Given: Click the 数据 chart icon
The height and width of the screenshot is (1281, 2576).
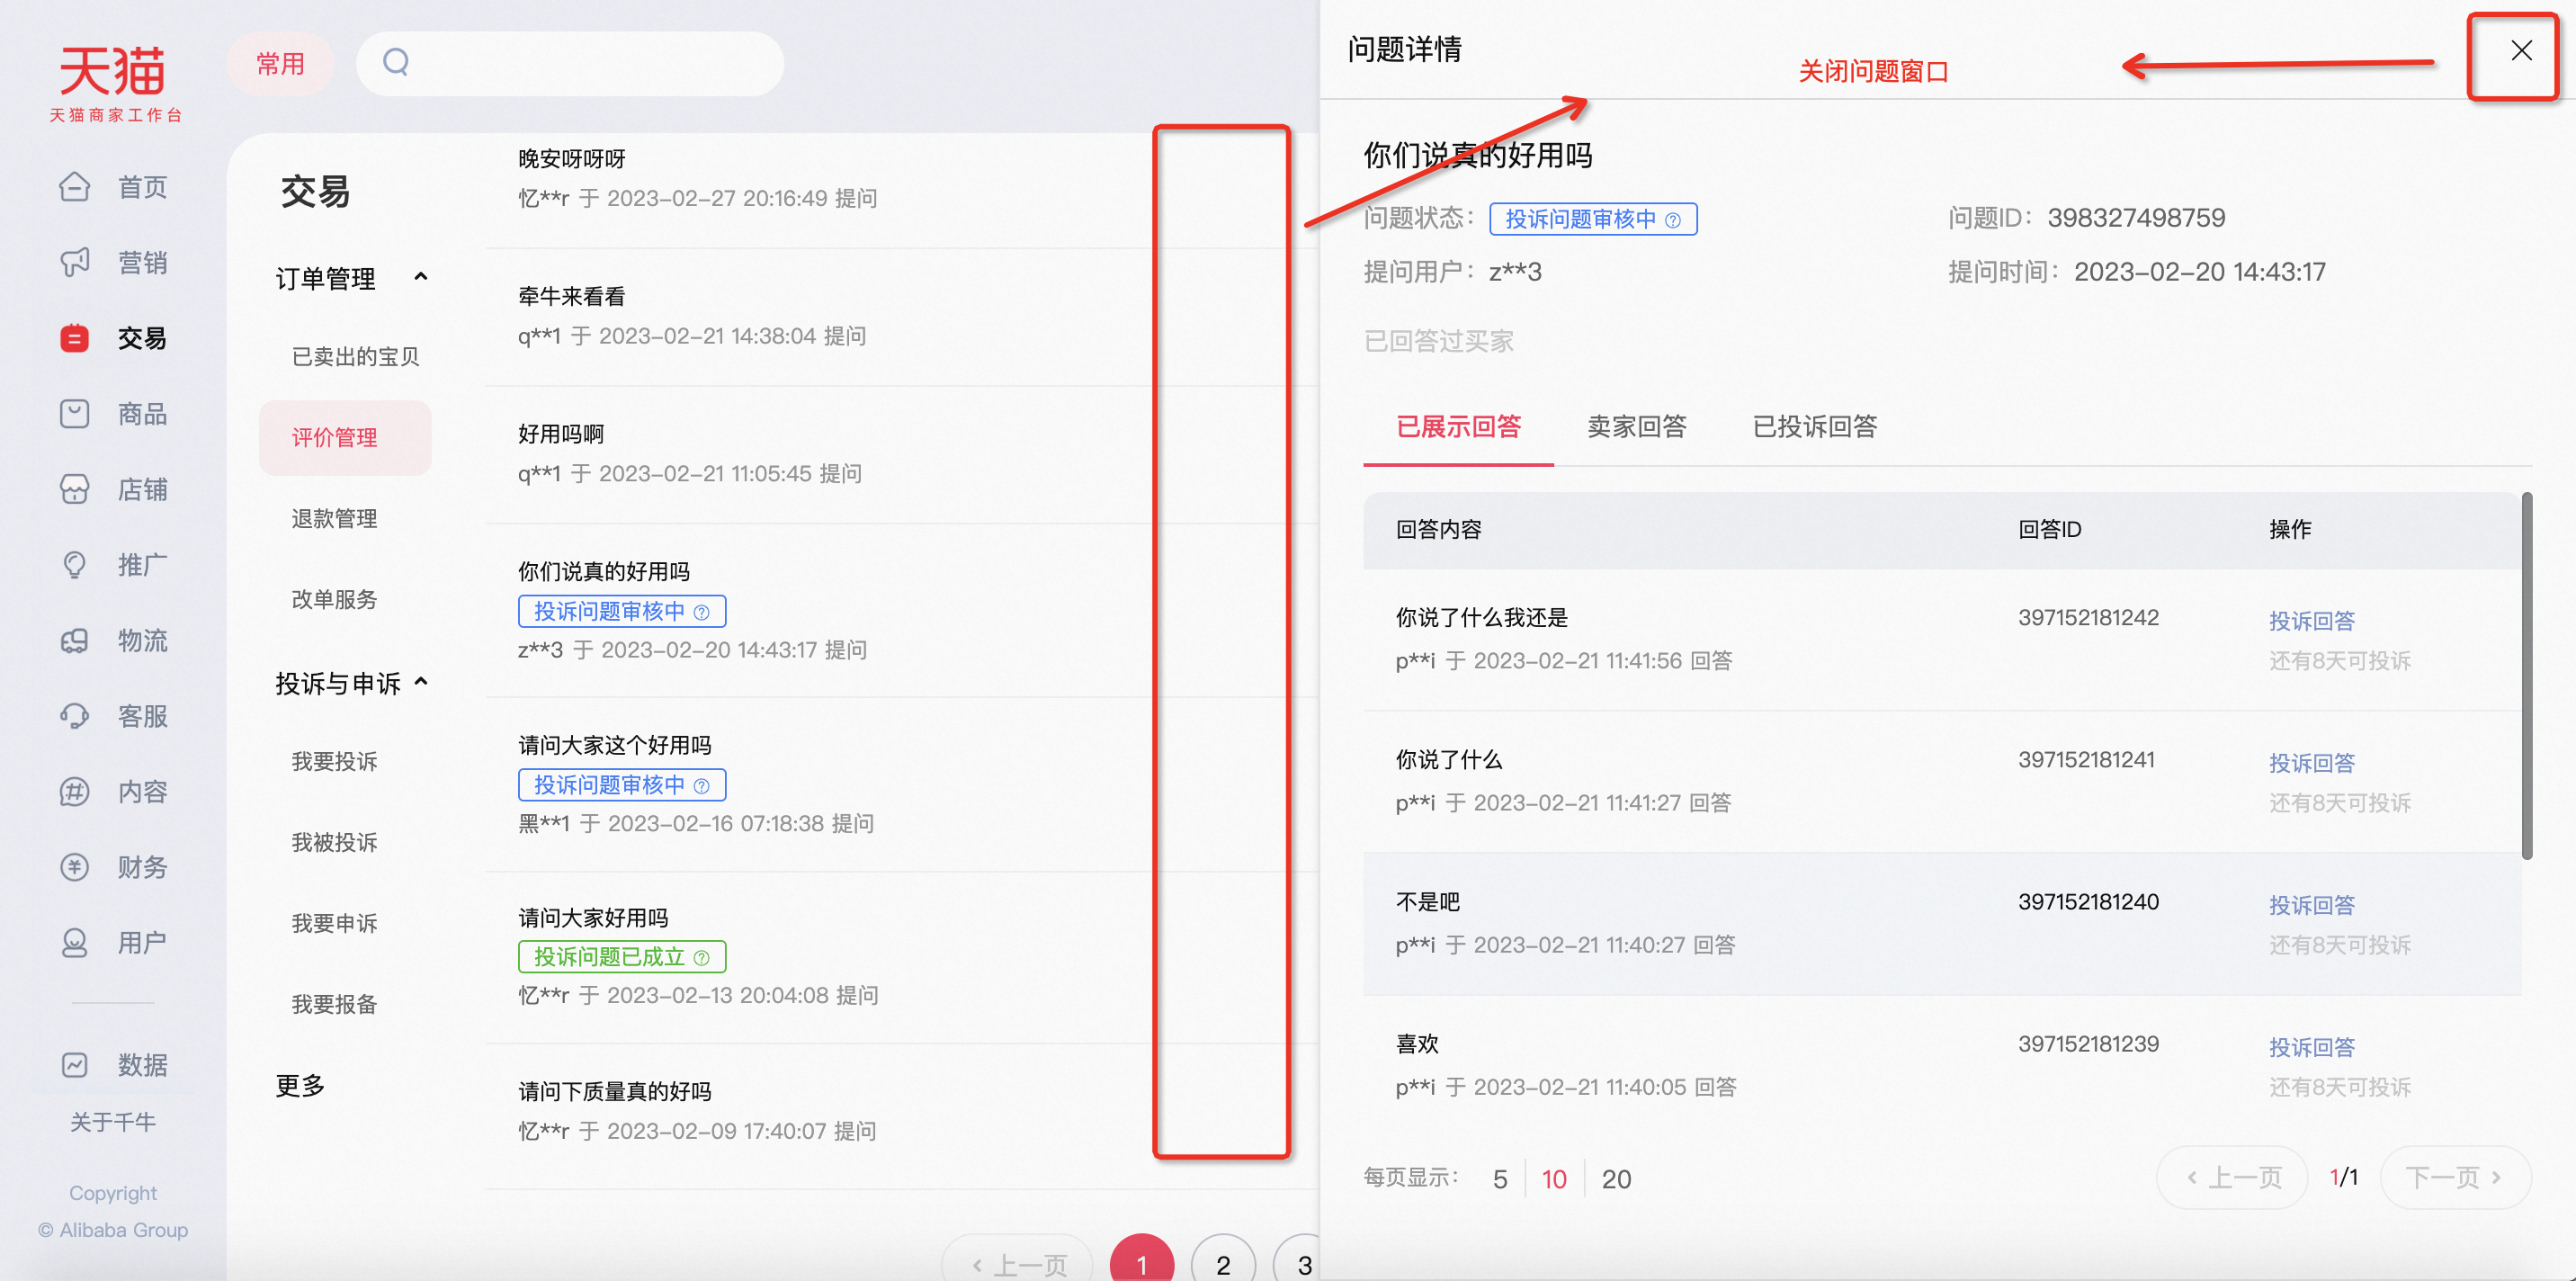Looking at the screenshot, I should click(x=74, y=1065).
